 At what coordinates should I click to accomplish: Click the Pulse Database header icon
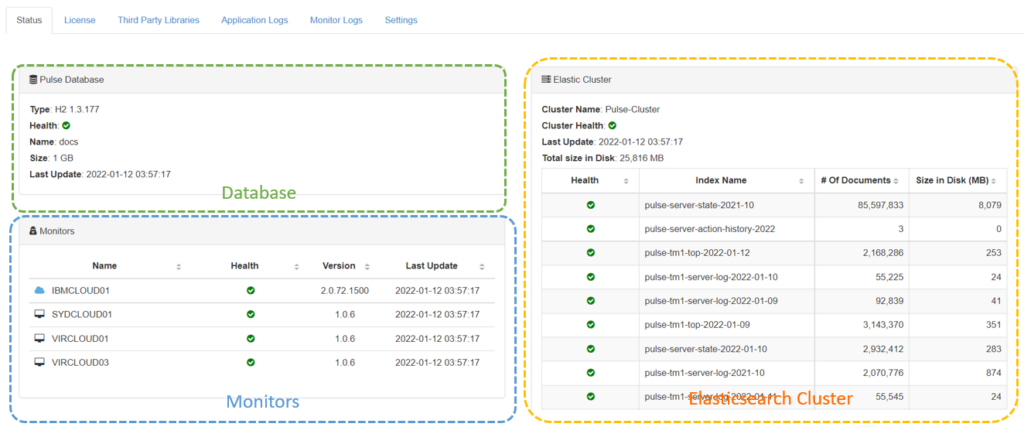[33, 79]
